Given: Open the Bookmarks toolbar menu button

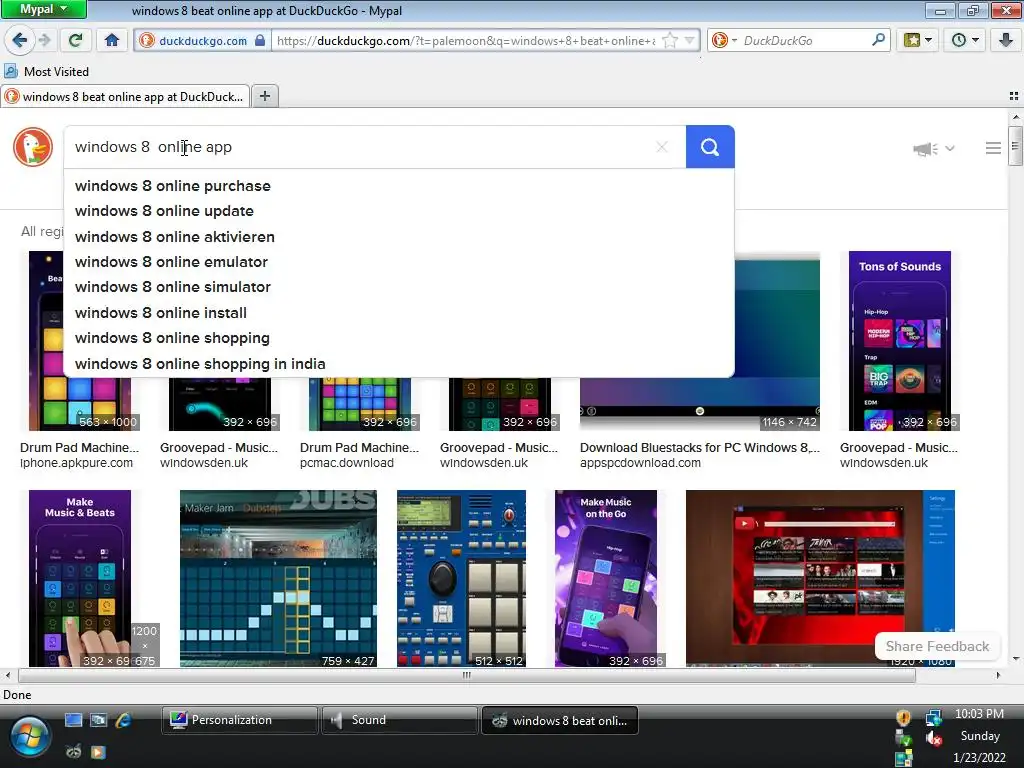Looking at the screenshot, I should (x=918, y=40).
